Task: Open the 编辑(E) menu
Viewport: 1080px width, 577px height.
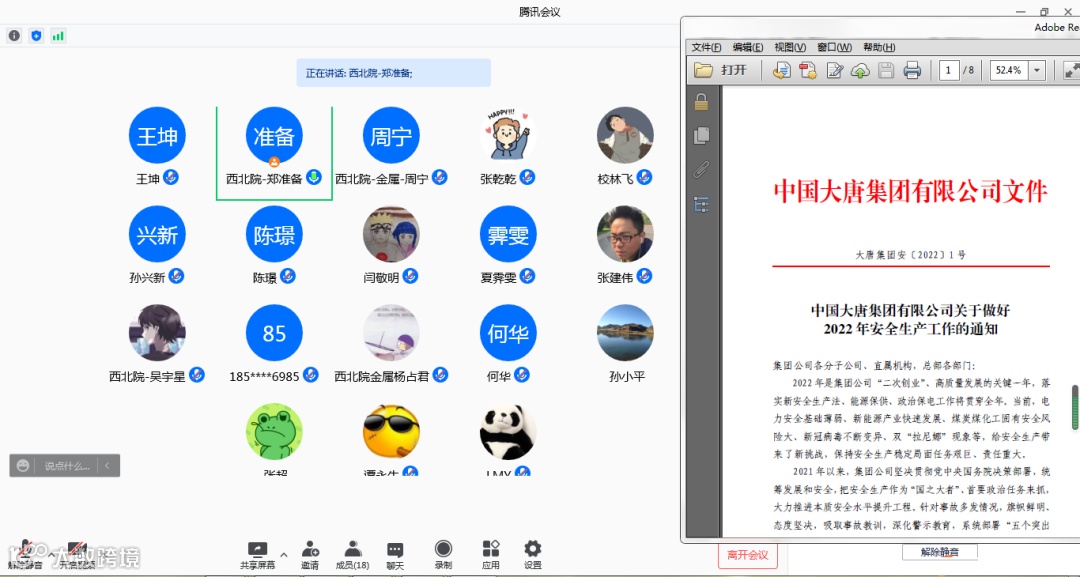Action: 747,48
